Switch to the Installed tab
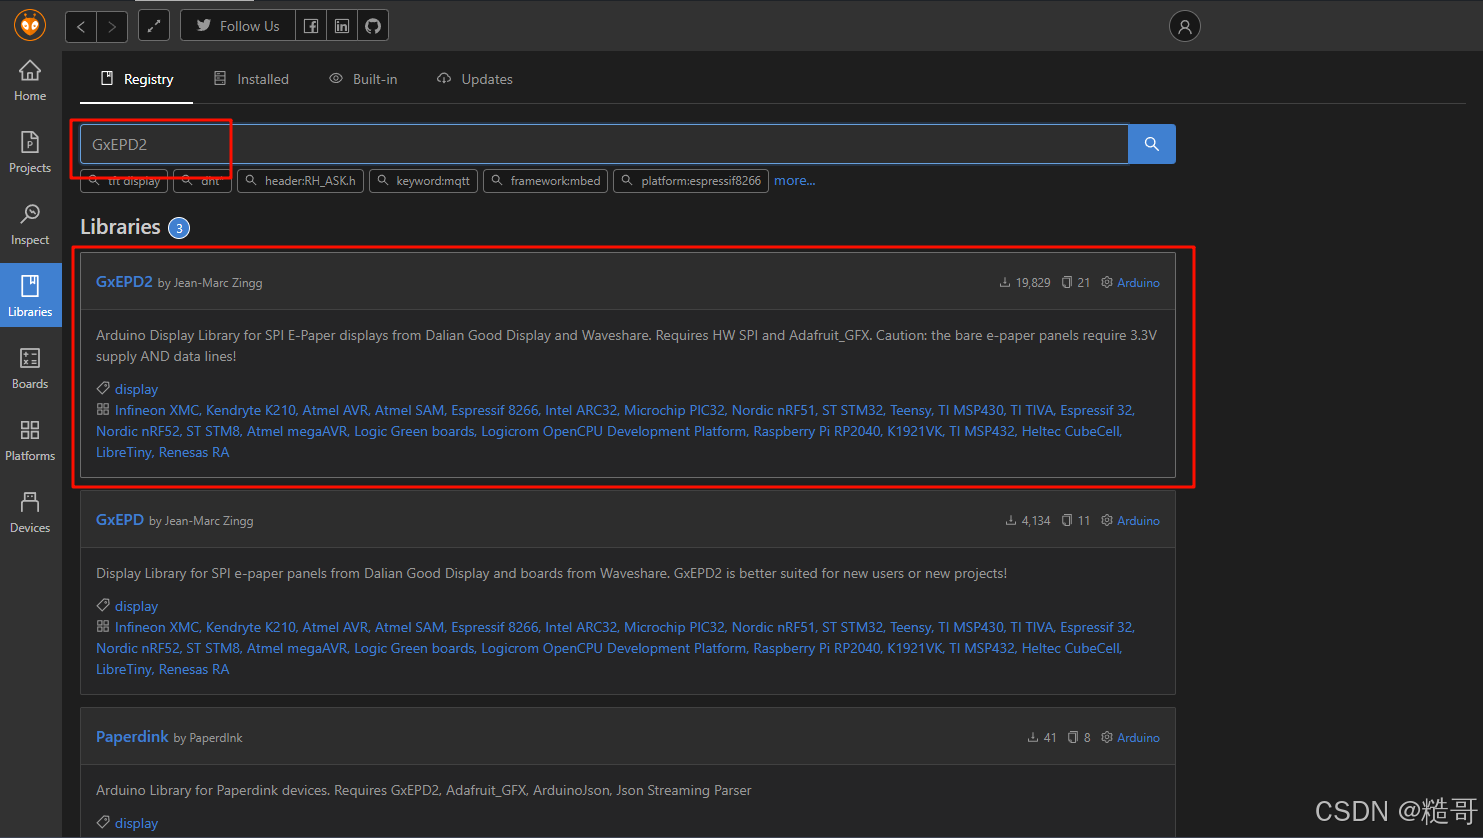 [x=251, y=79]
